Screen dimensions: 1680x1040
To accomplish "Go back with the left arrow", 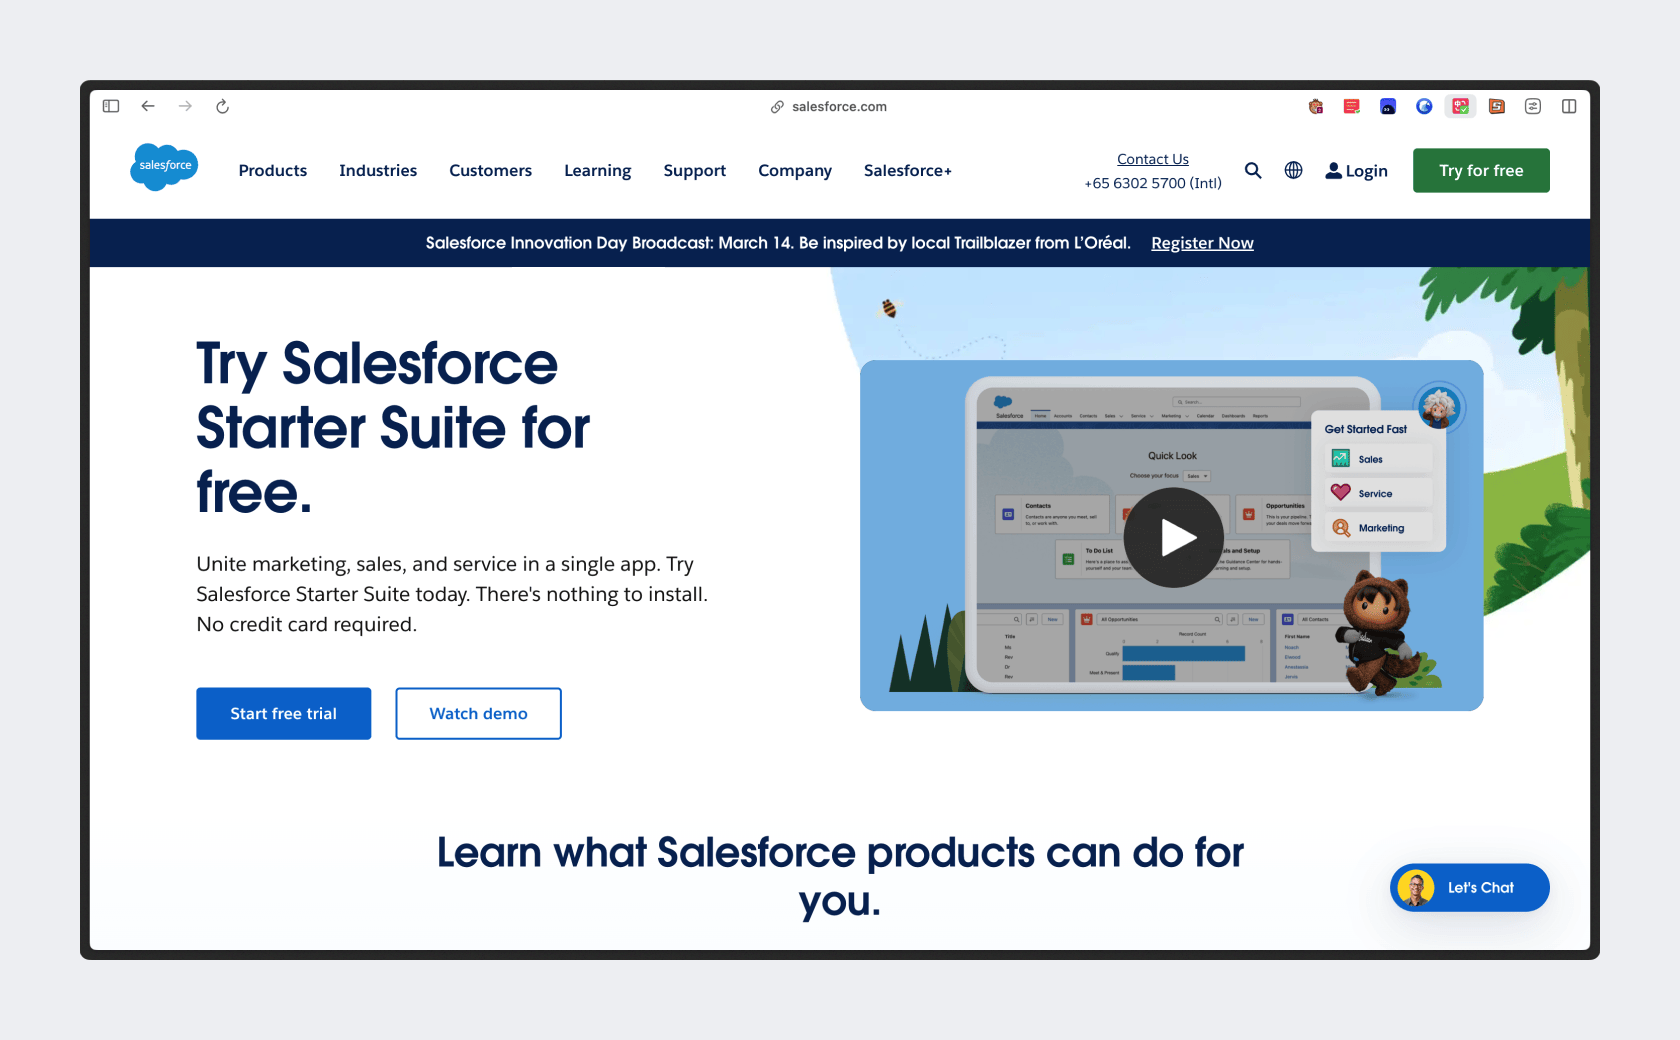I will click(x=148, y=106).
